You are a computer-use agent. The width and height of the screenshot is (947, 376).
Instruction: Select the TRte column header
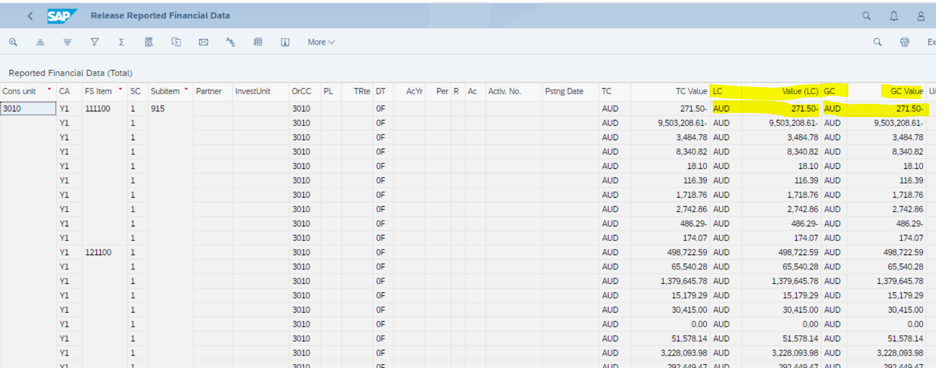click(358, 91)
